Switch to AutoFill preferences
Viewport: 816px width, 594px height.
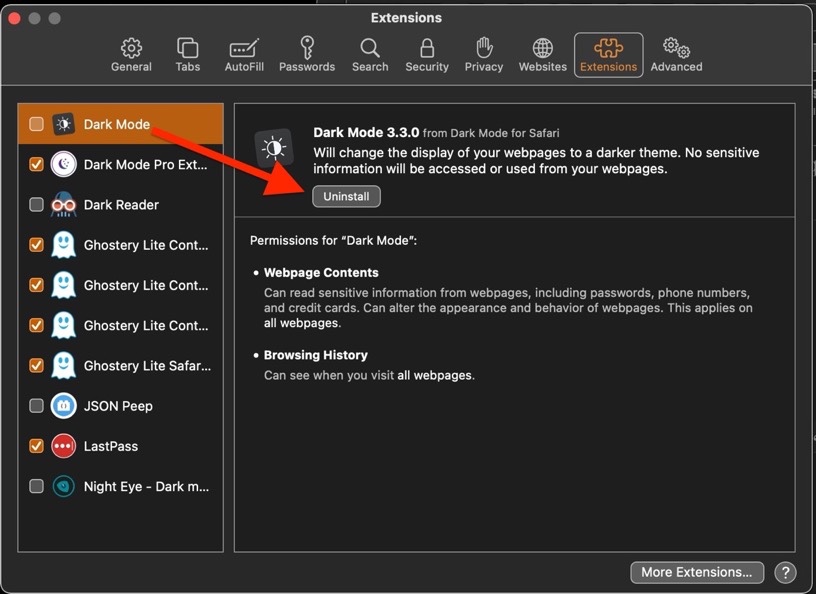click(x=244, y=55)
